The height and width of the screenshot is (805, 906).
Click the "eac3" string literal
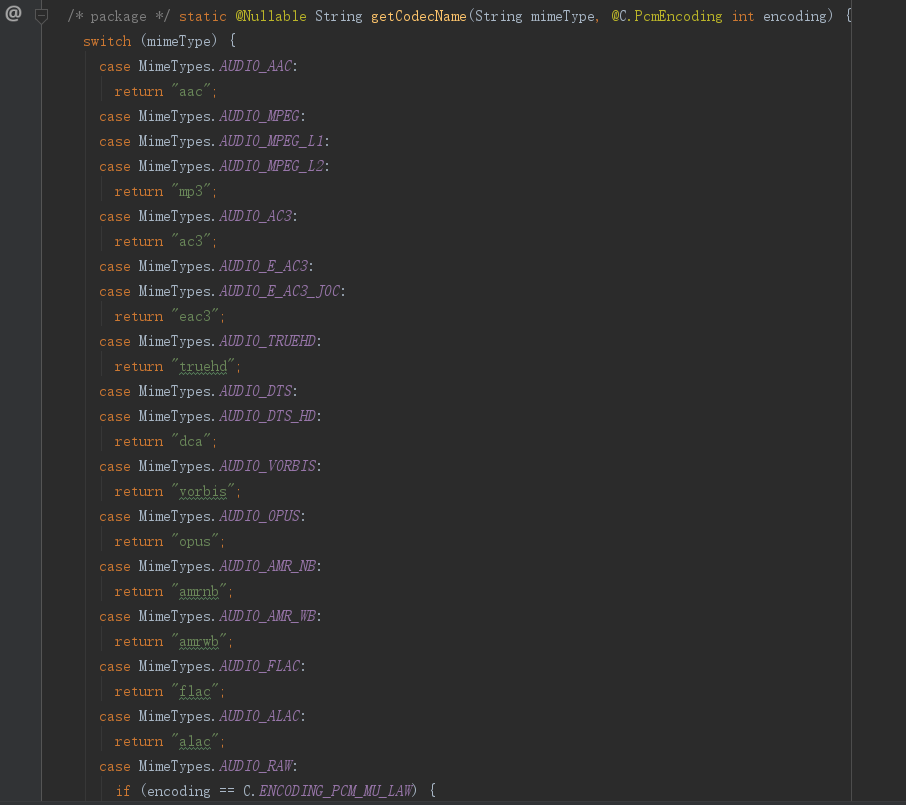(x=195, y=316)
